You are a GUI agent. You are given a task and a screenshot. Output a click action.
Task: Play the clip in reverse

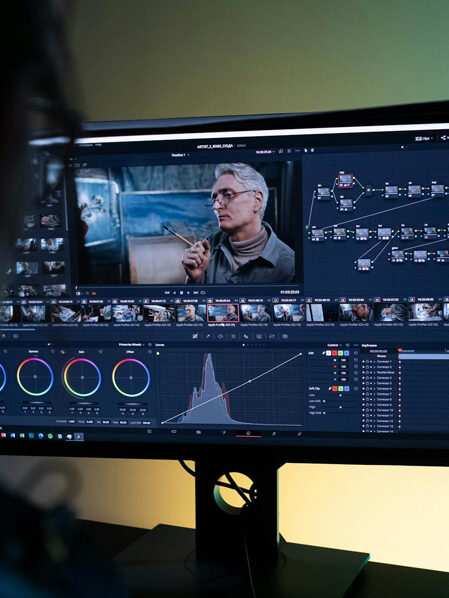(x=175, y=293)
